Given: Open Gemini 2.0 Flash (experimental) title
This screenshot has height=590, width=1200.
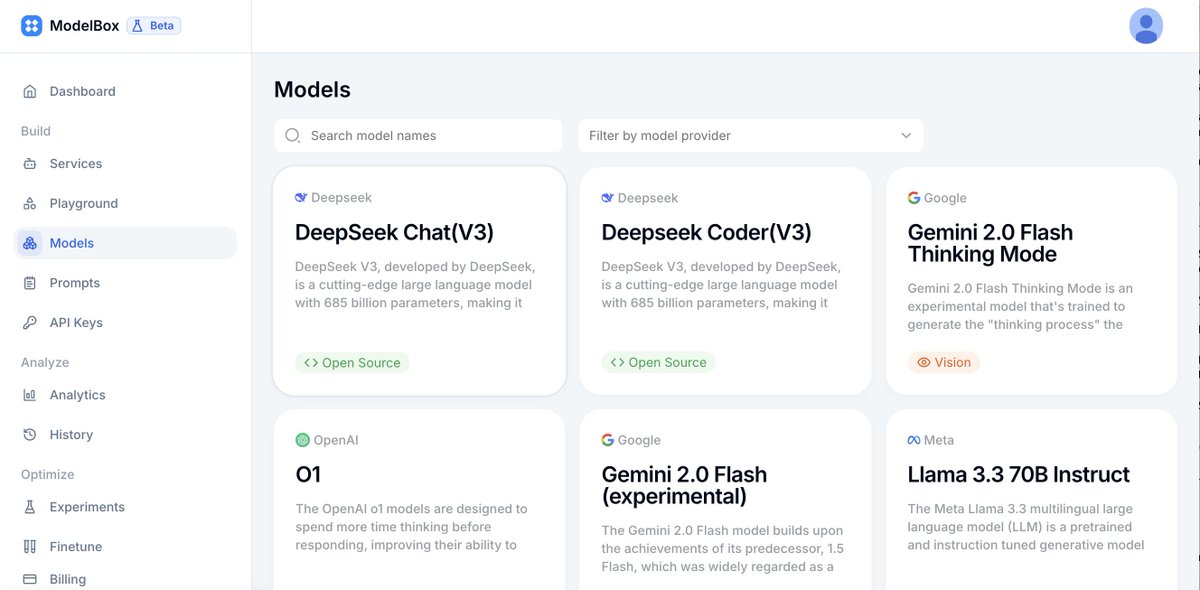Looking at the screenshot, I should (x=684, y=485).
